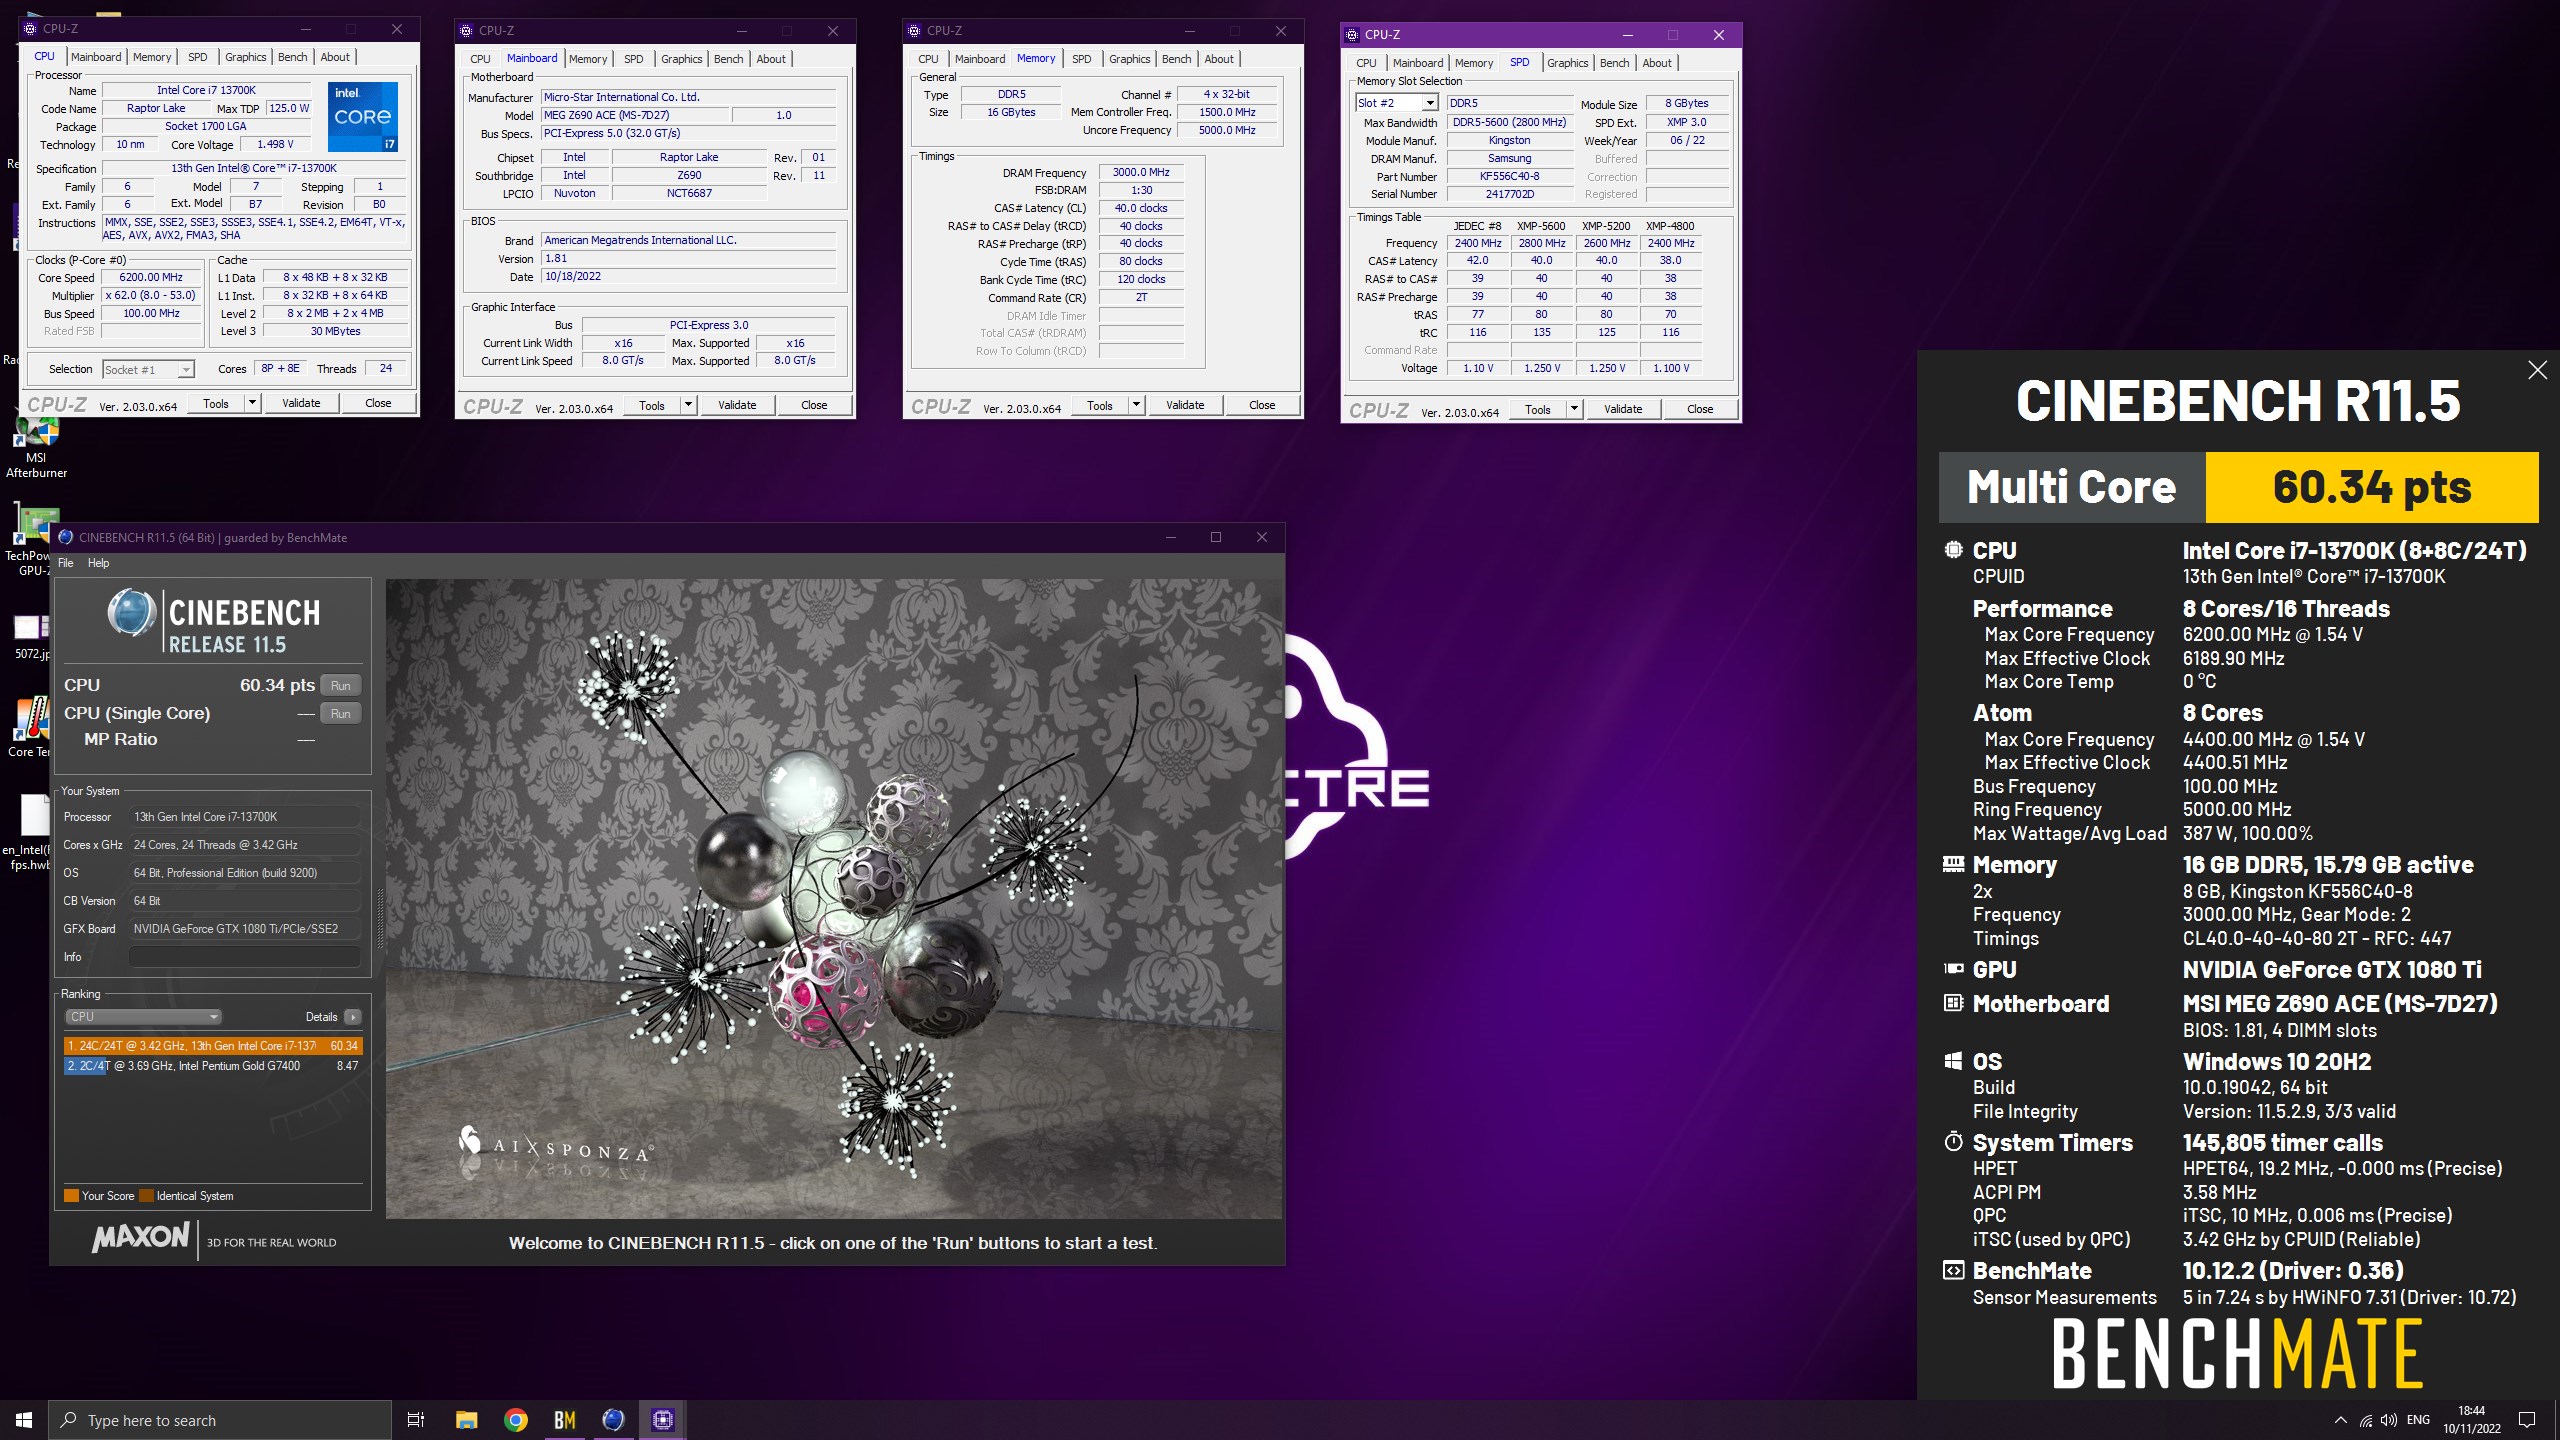Switch to Bench tab in first CPU-Z
The height and width of the screenshot is (1440, 2560).
point(292,57)
